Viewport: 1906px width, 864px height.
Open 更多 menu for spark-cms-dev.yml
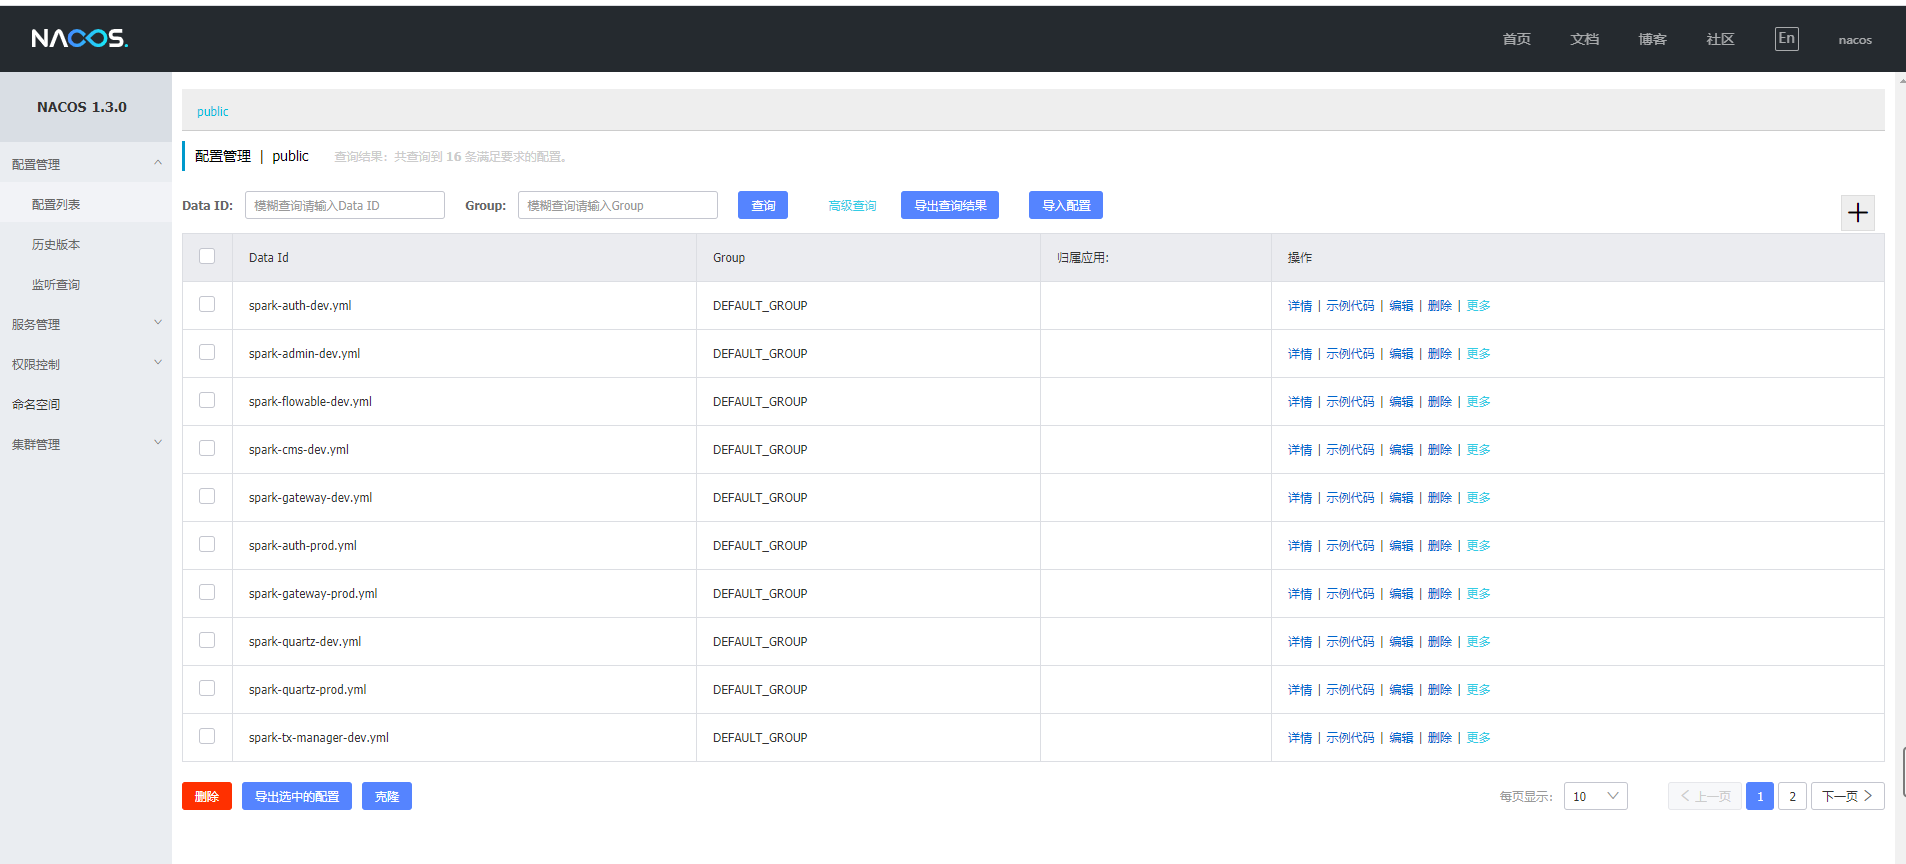tap(1478, 450)
